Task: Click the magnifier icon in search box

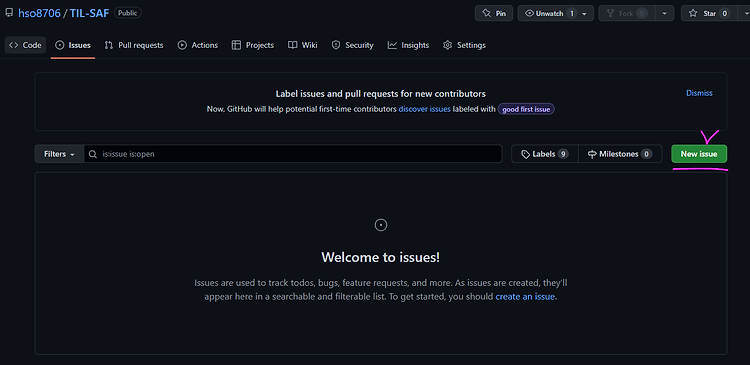Action: pos(94,154)
